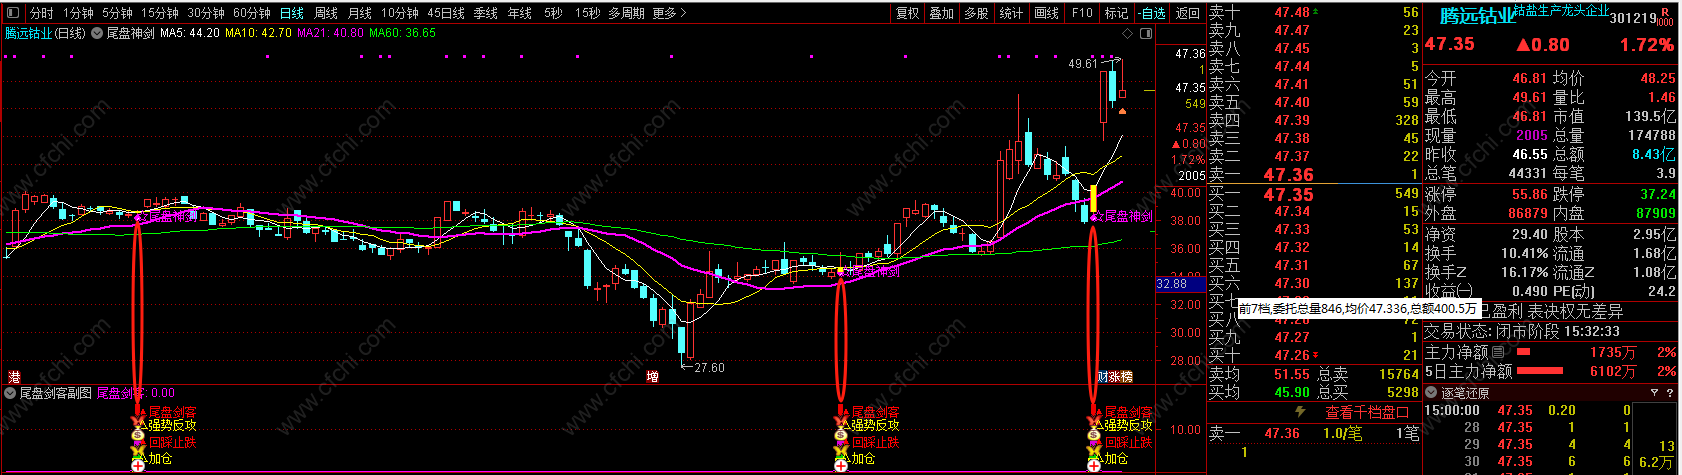Open F10 company info
Screen dimensions: 1682x475
tap(1082, 13)
